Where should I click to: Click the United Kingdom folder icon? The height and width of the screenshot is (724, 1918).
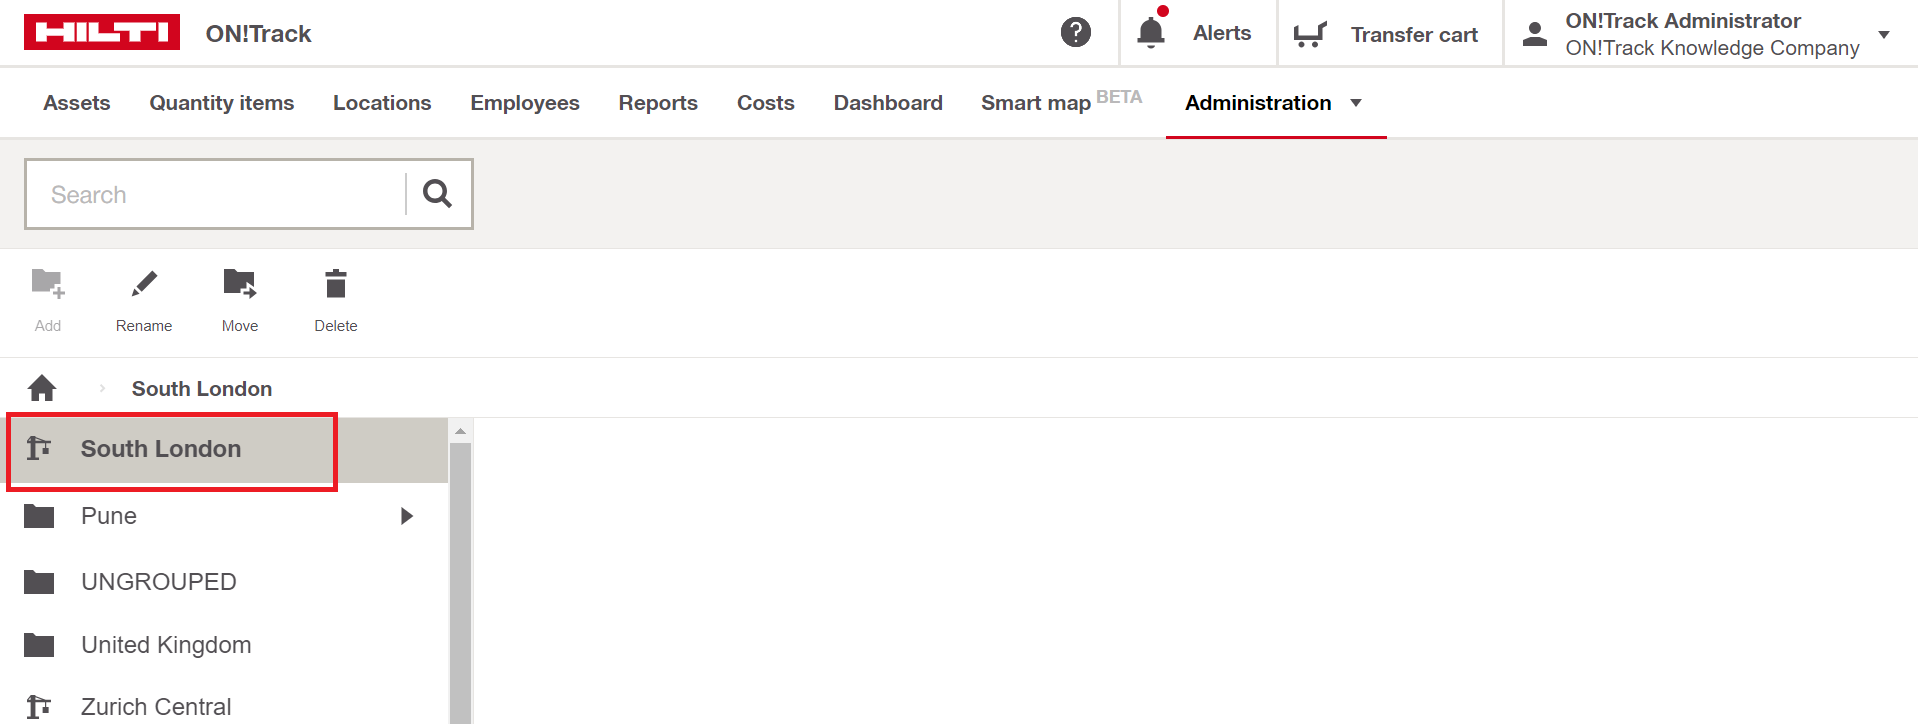tap(39, 645)
